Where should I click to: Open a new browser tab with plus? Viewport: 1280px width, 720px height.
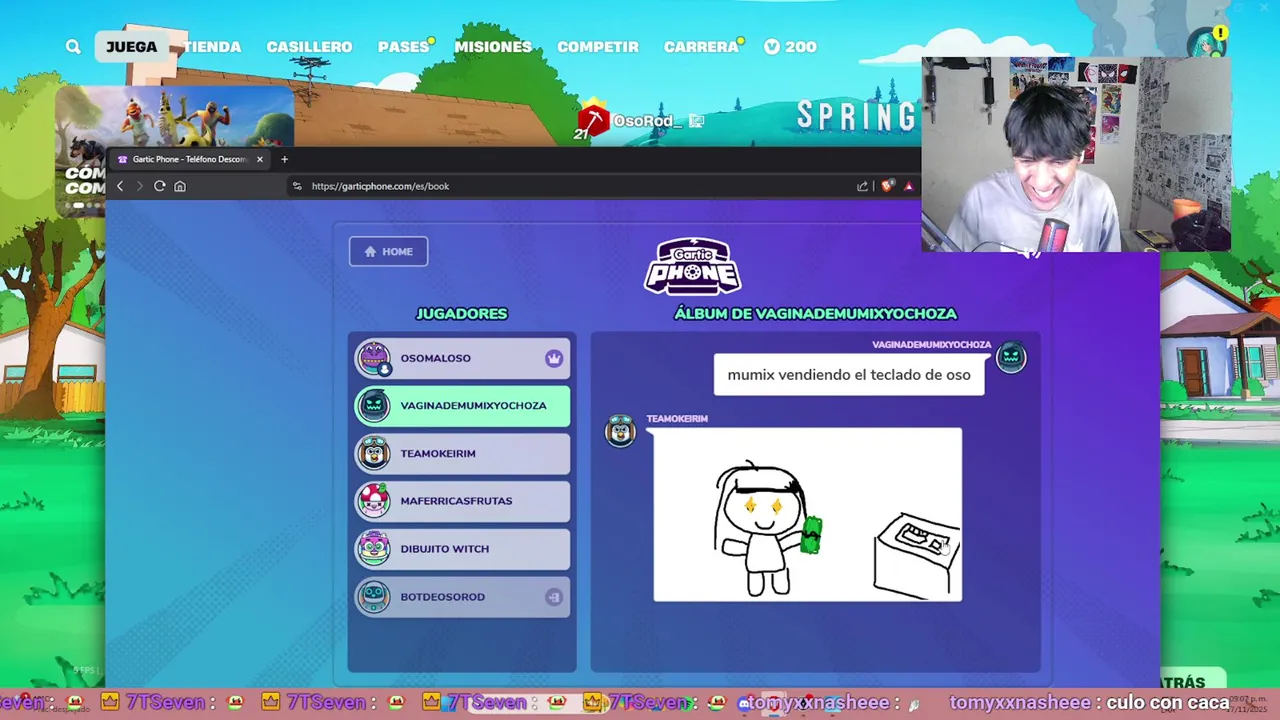click(x=284, y=159)
